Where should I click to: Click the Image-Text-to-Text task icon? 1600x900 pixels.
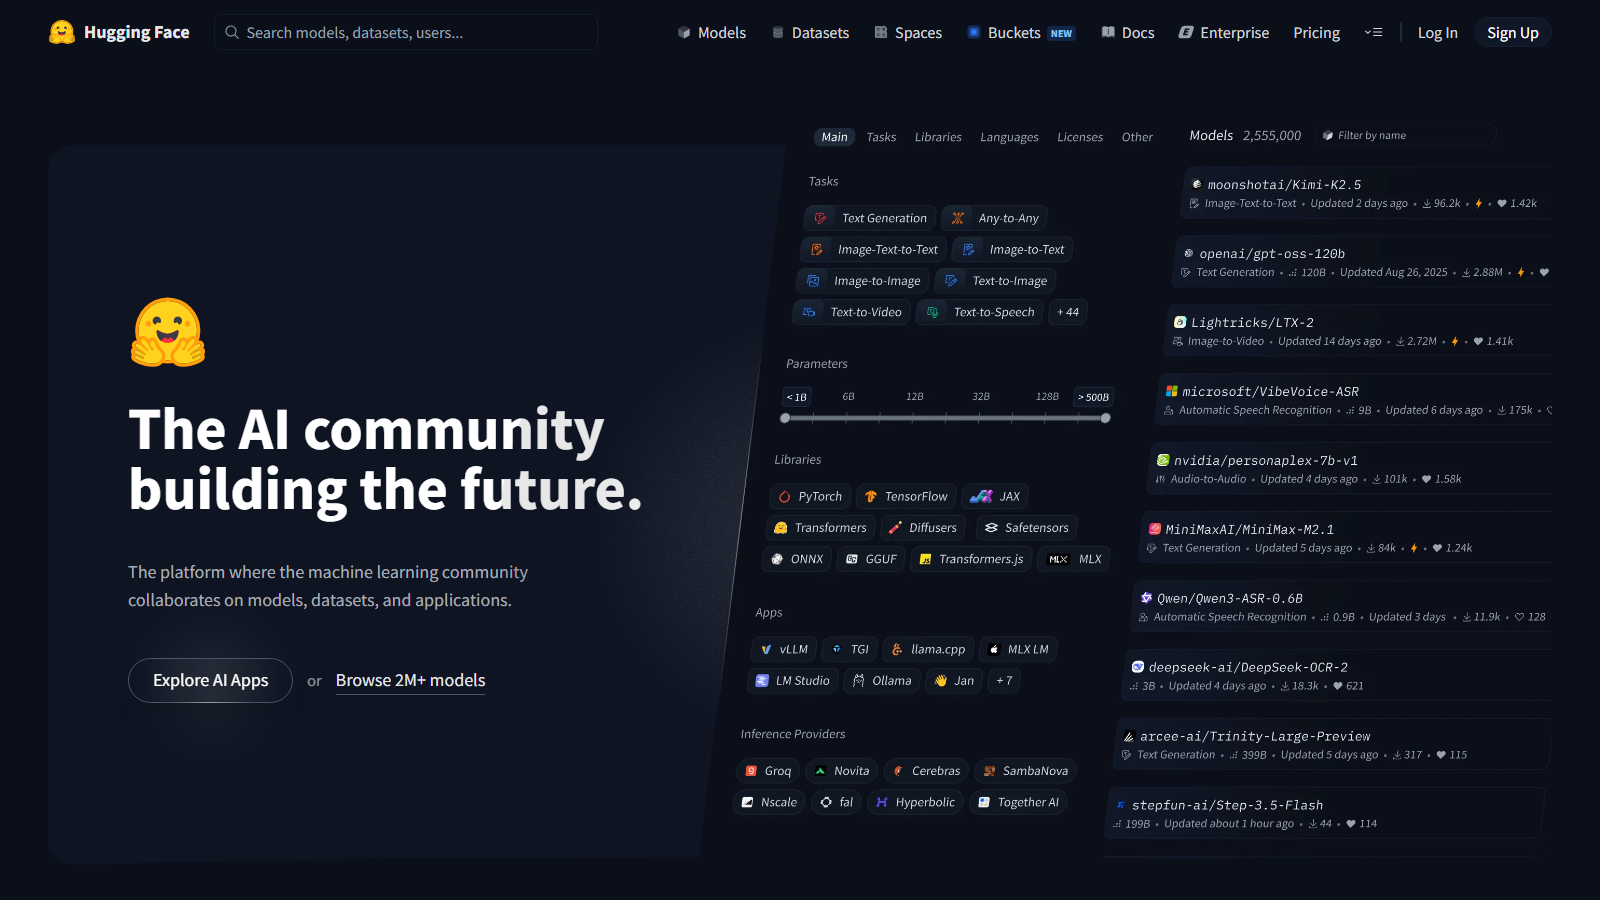(x=817, y=250)
